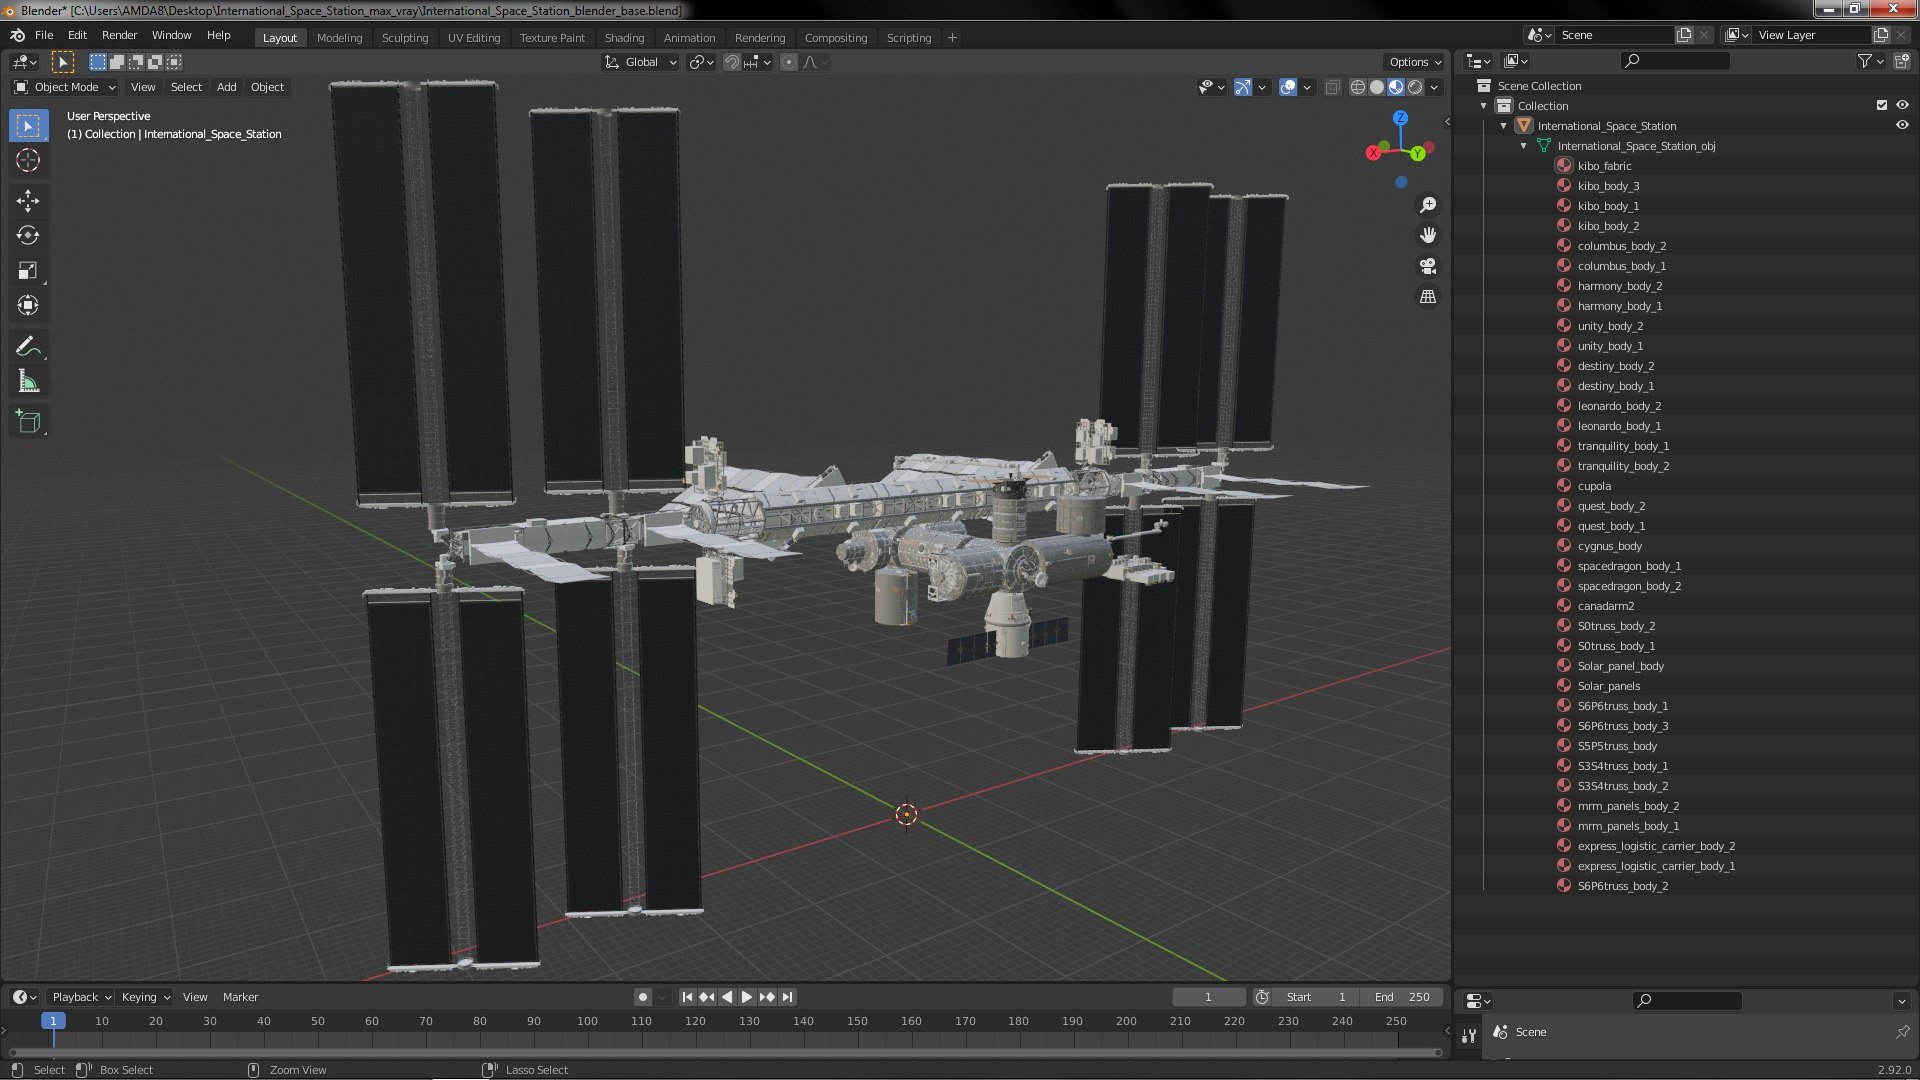The width and height of the screenshot is (1920, 1080).
Task: Collapse the Collection tree item
Action: (x=1484, y=105)
